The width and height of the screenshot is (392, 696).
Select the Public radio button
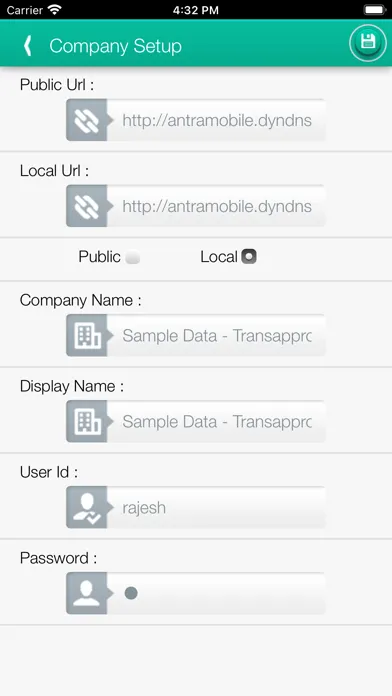coord(132,257)
